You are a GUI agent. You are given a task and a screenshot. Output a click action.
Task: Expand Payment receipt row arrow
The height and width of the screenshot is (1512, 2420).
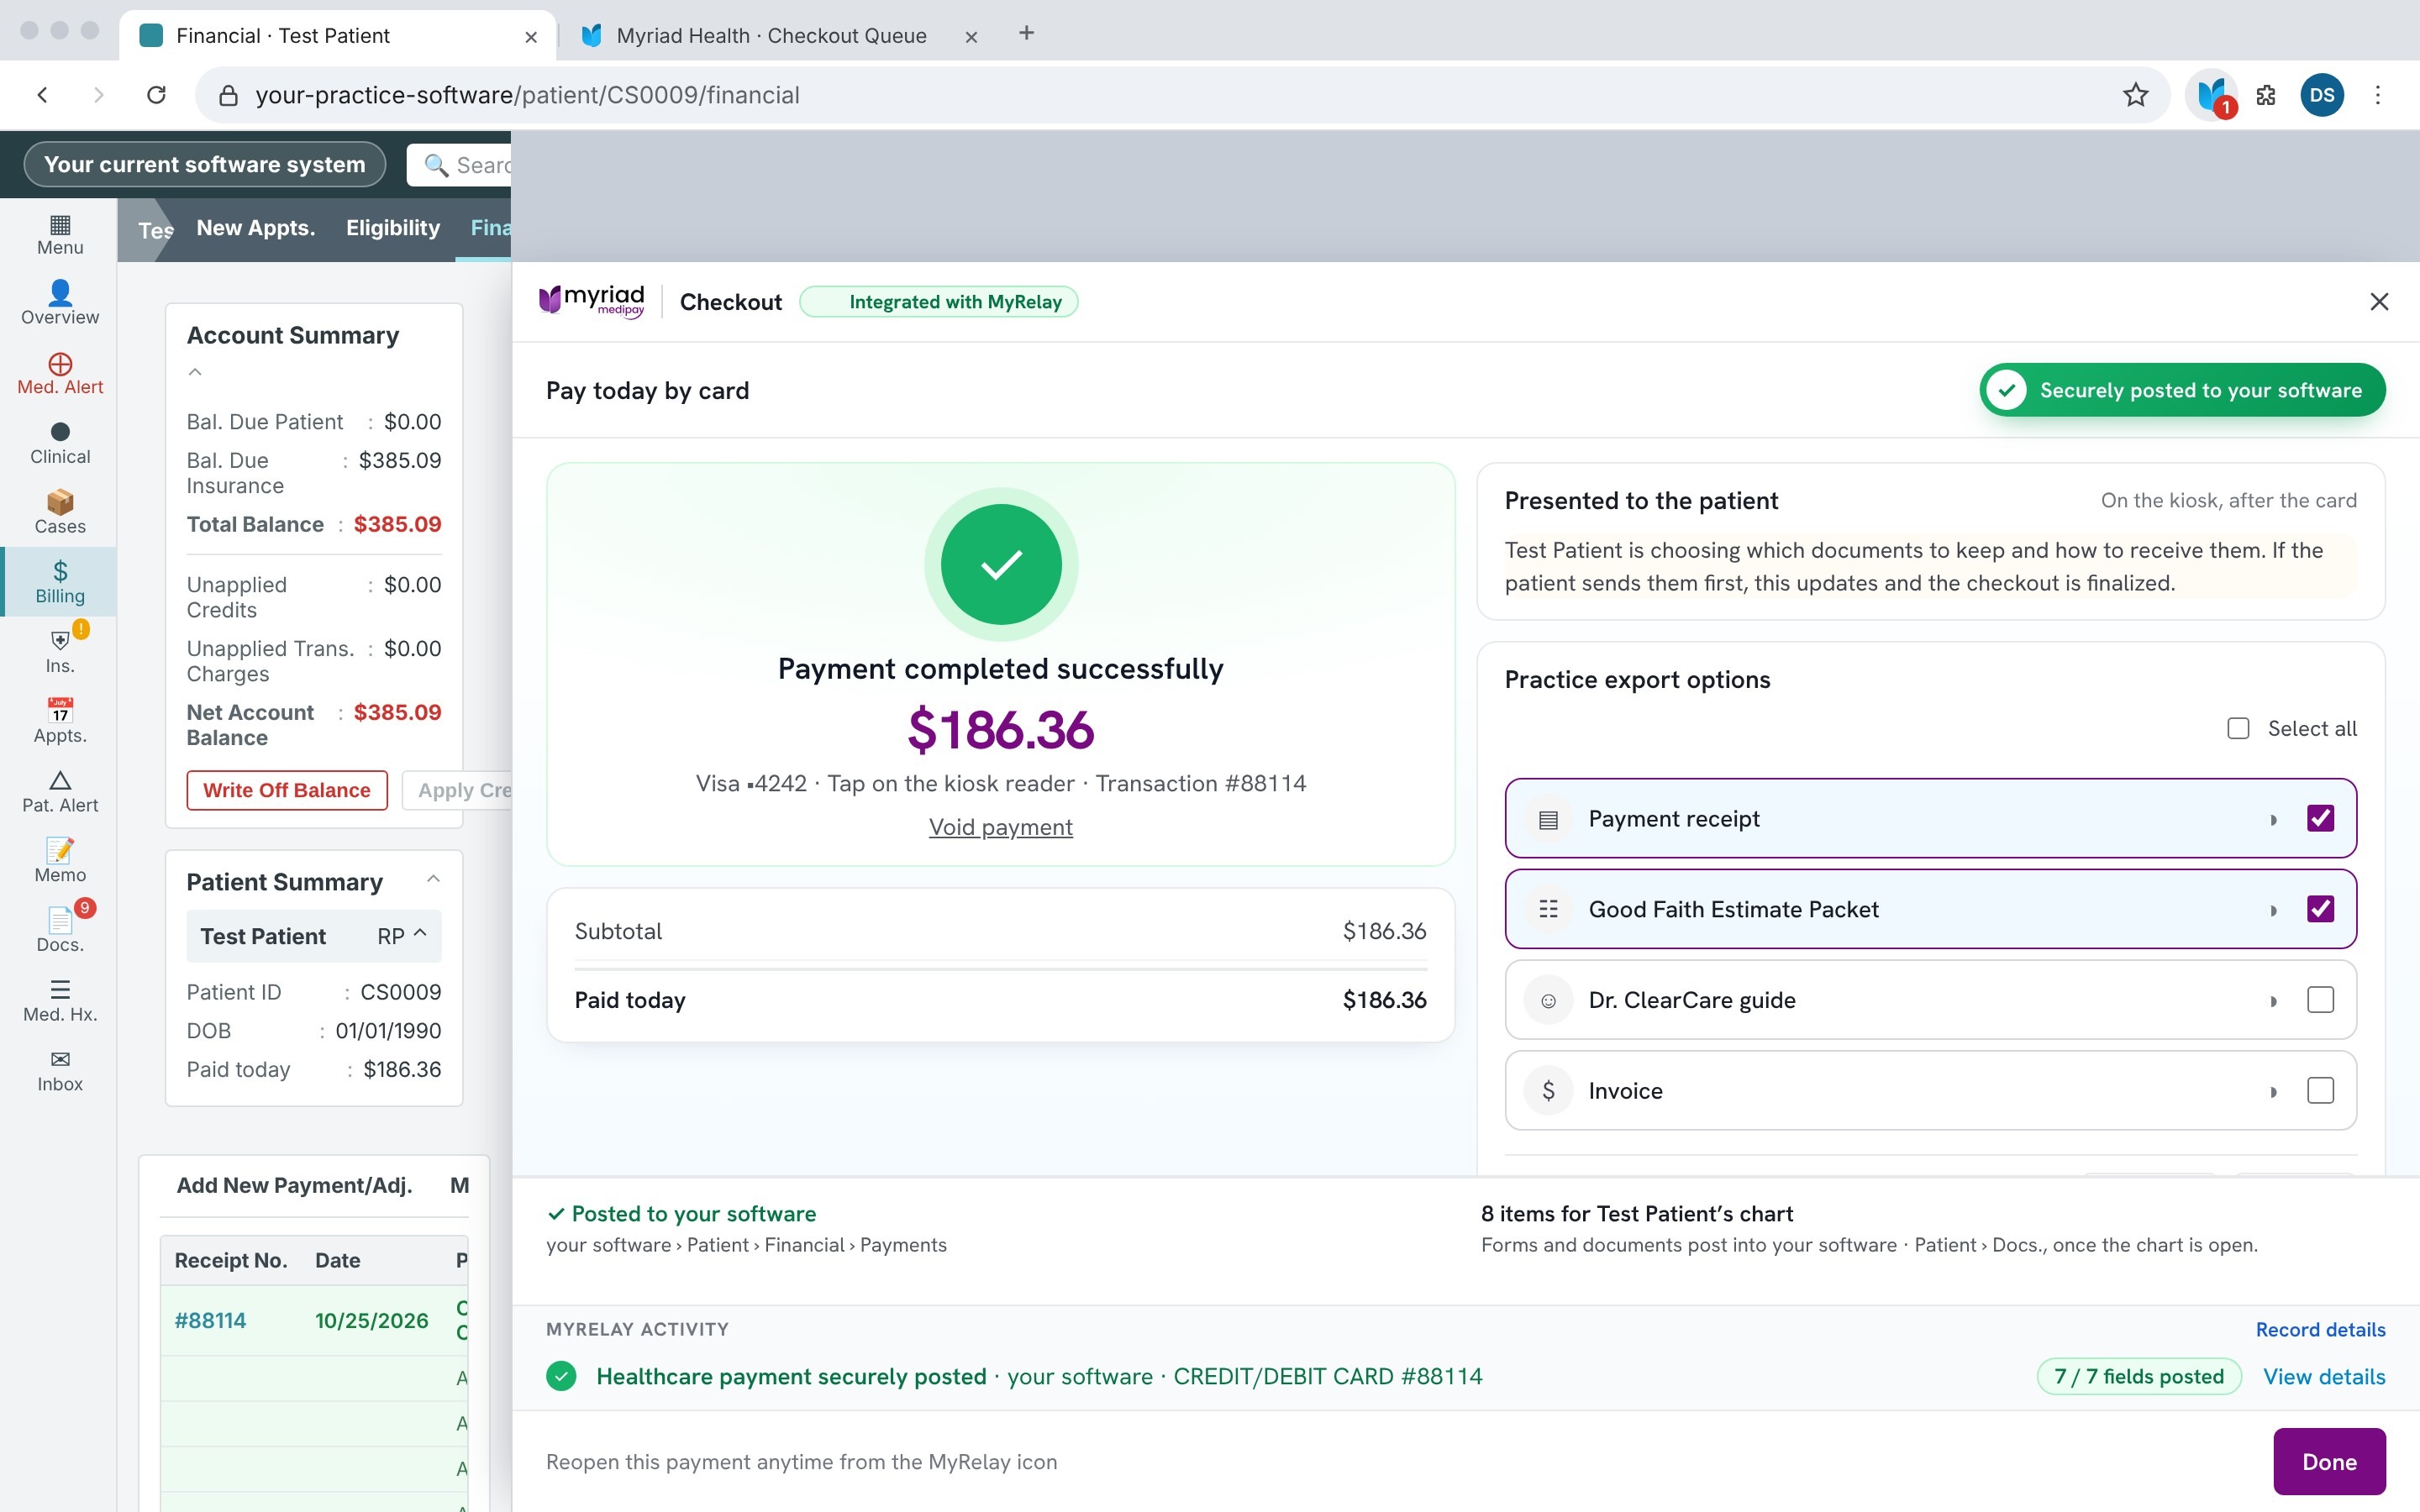pos(2273,820)
